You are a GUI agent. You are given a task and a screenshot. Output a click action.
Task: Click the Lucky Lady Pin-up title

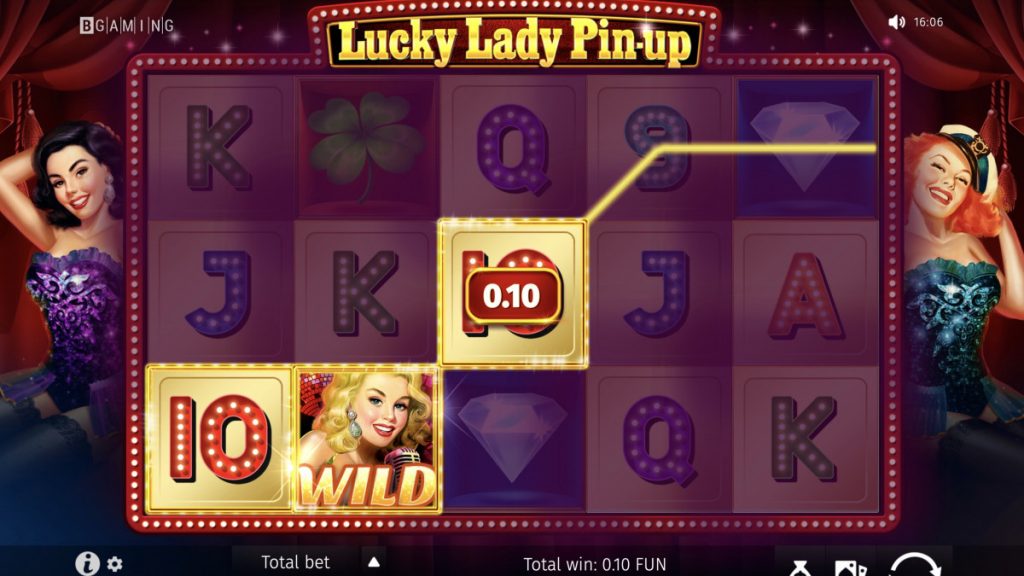(515, 42)
